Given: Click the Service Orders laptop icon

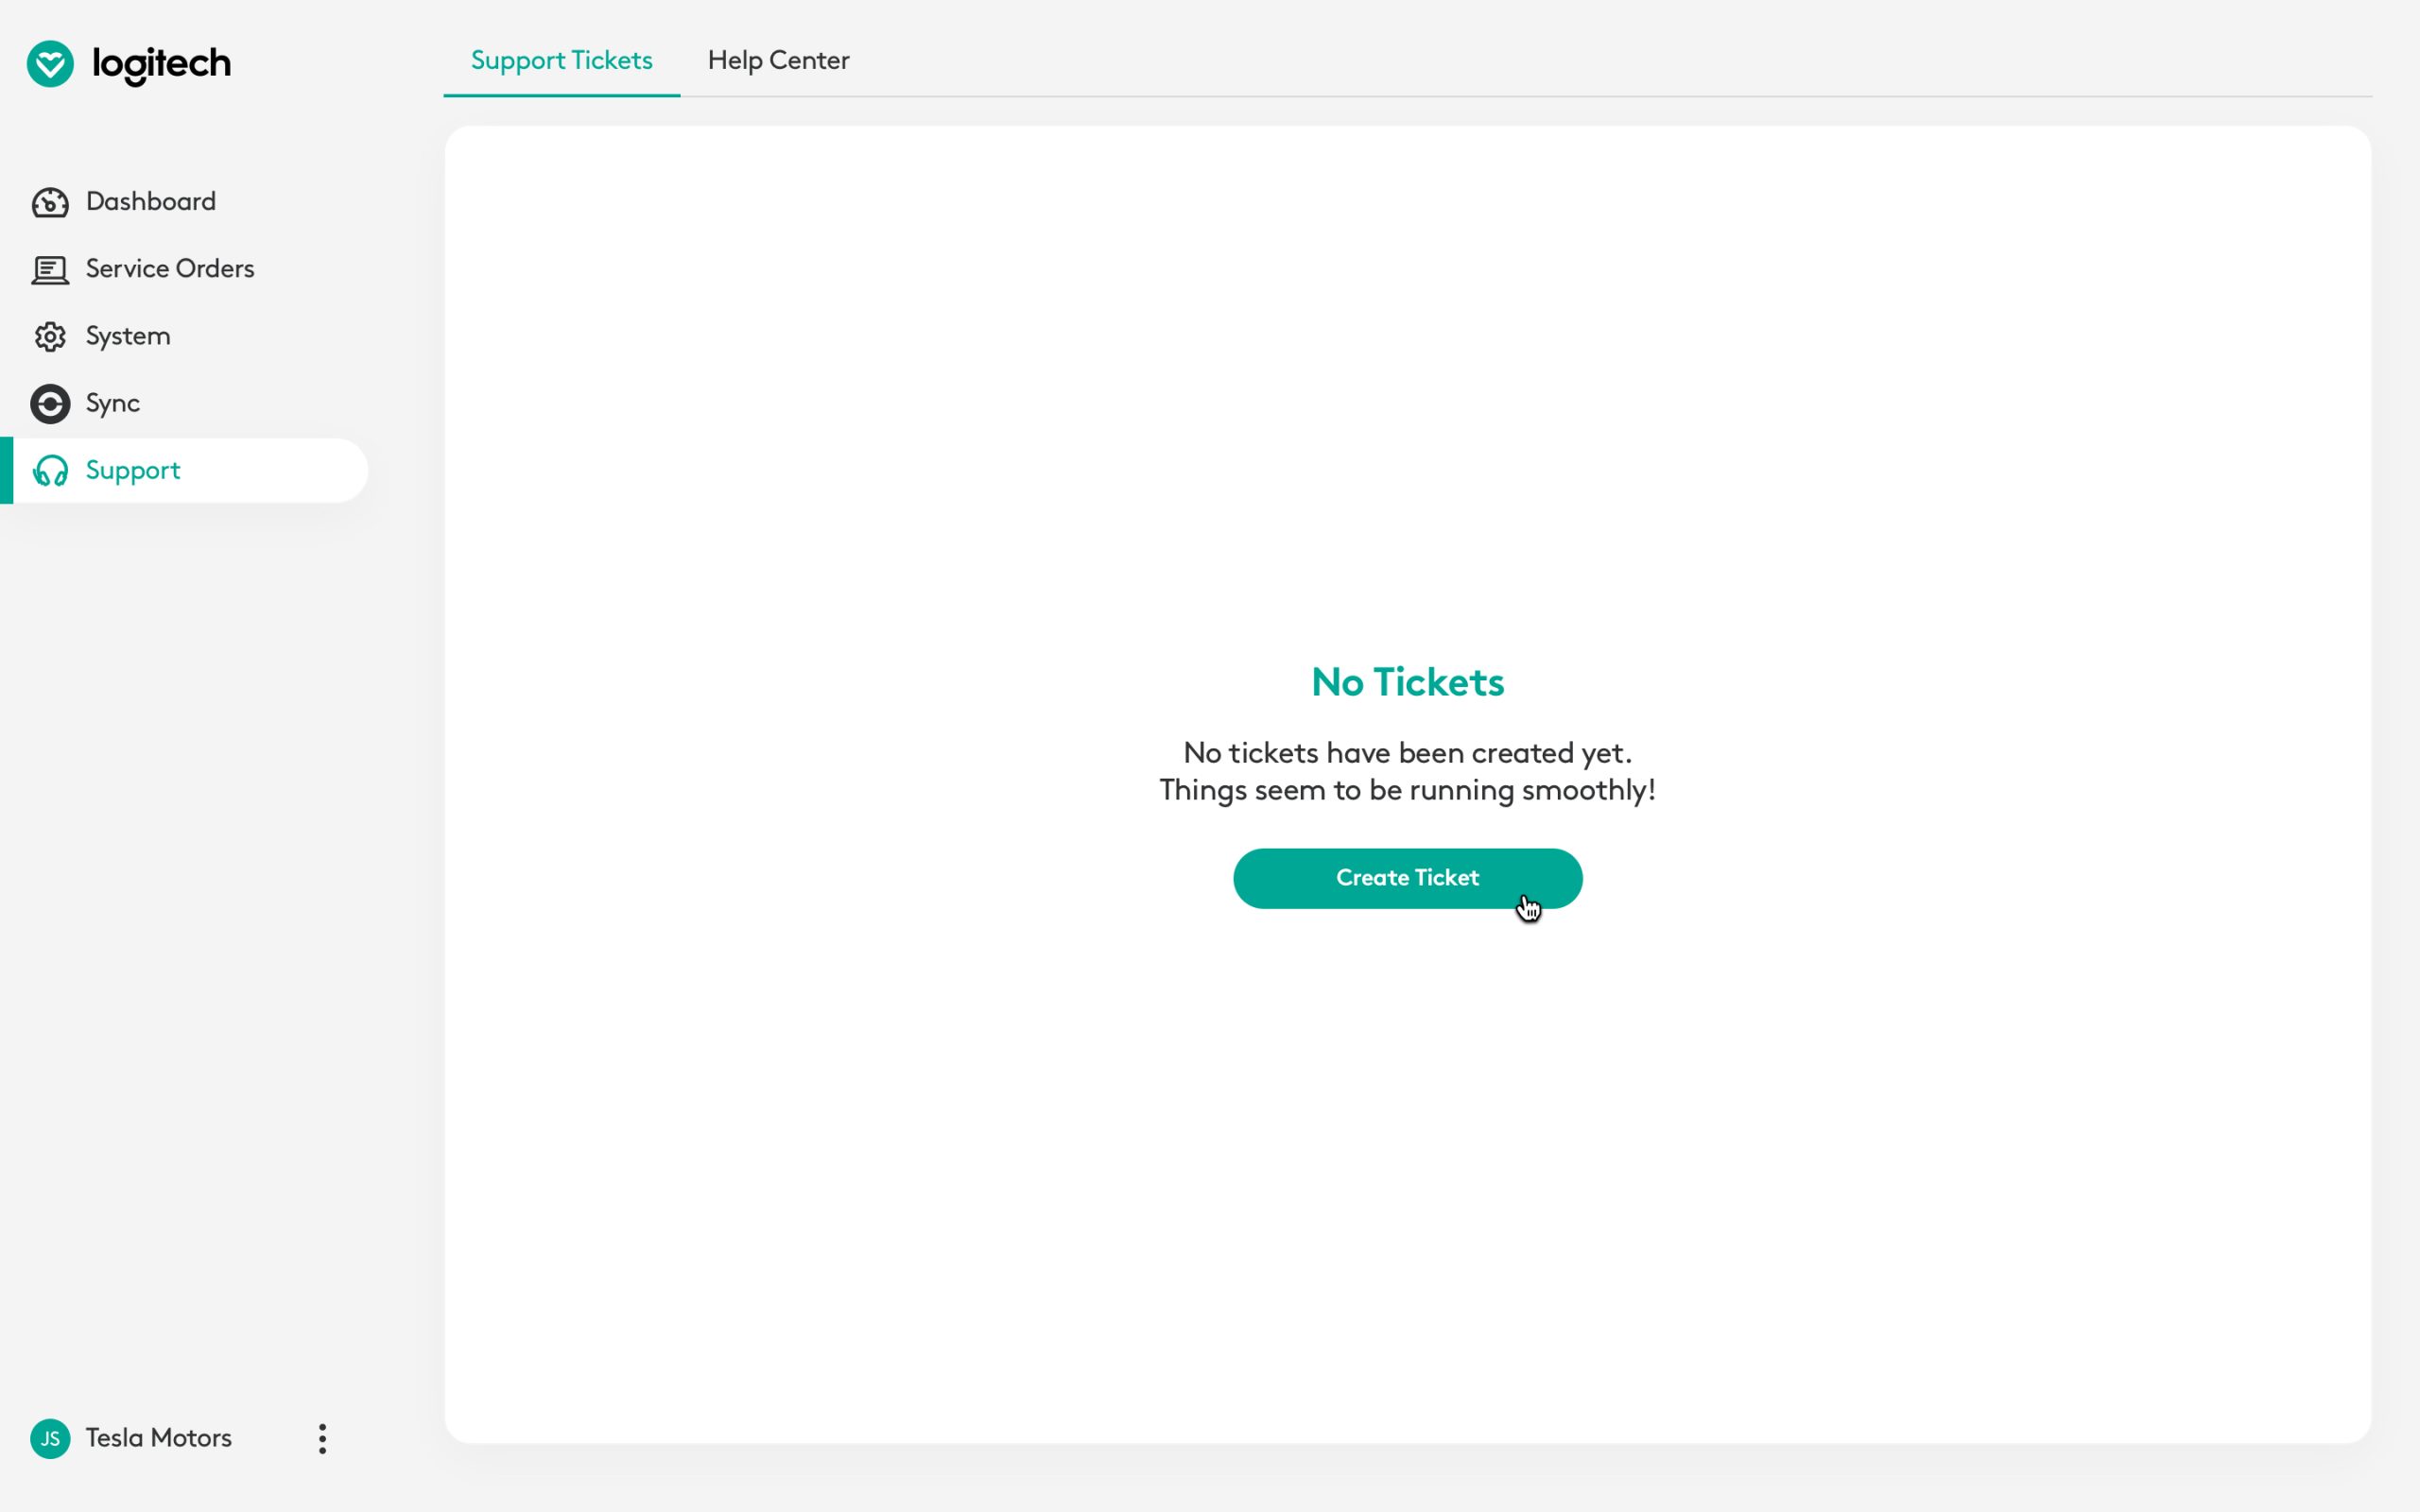Looking at the screenshot, I should click(x=50, y=270).
